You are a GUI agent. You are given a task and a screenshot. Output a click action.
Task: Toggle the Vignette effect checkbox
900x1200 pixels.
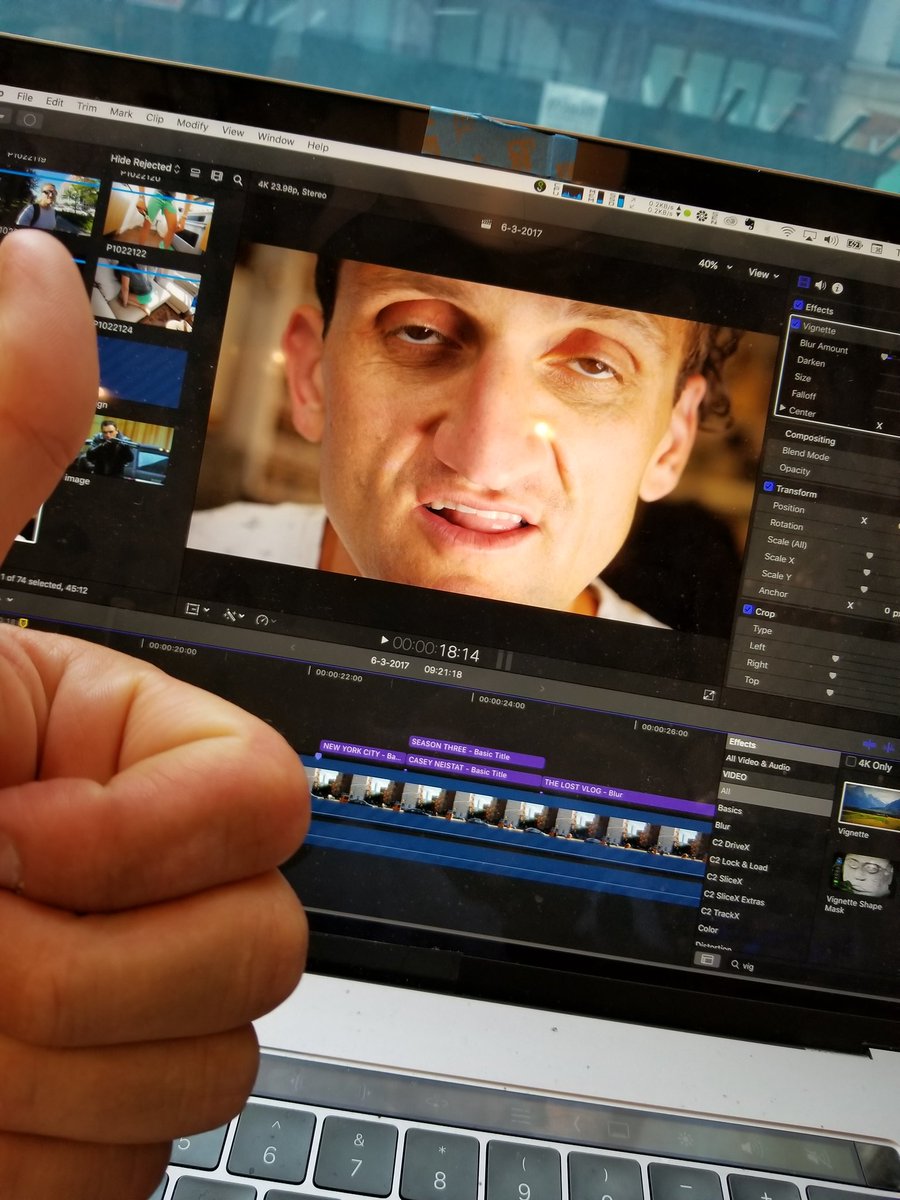[x=796, y=325]
